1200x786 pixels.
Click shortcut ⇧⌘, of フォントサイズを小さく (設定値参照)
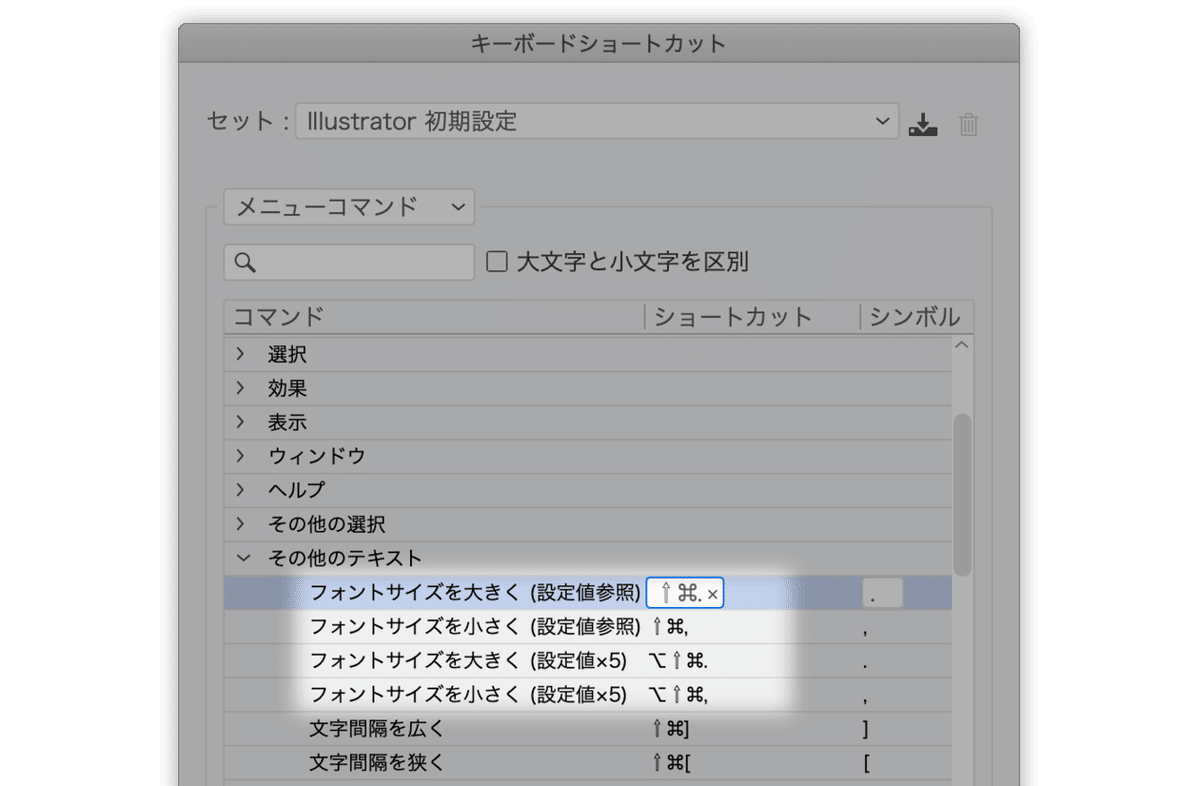coord(671,627)
